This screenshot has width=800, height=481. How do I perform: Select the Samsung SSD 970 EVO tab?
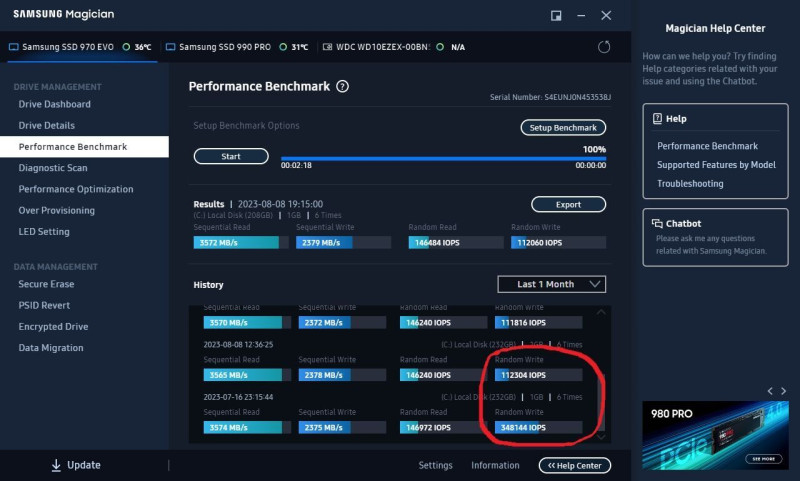pos(82,47)
